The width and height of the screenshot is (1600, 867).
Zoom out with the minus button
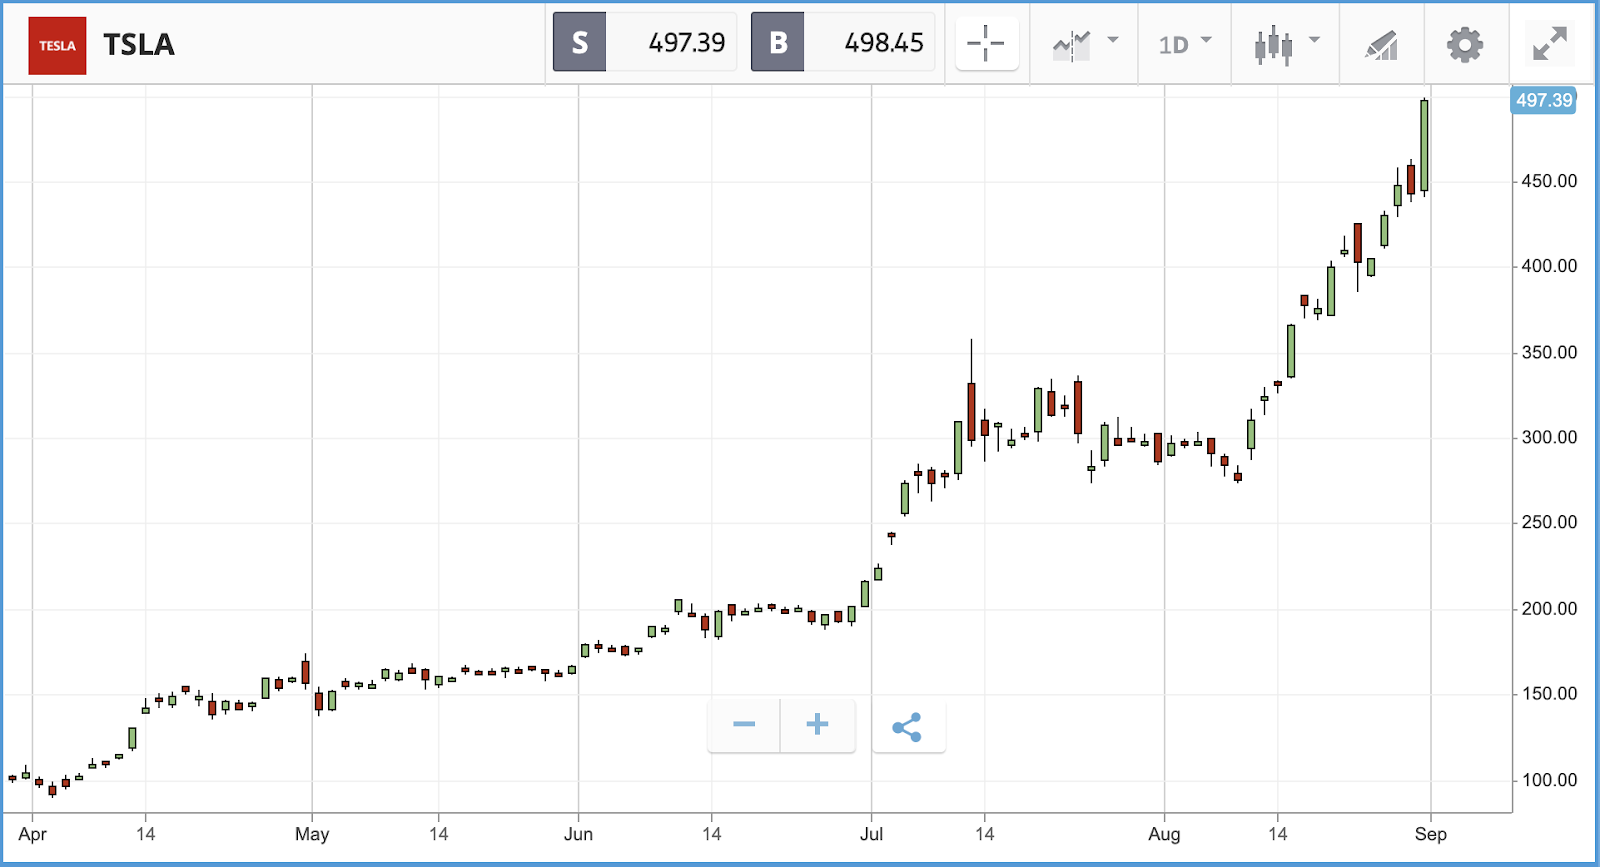point(744,725)
